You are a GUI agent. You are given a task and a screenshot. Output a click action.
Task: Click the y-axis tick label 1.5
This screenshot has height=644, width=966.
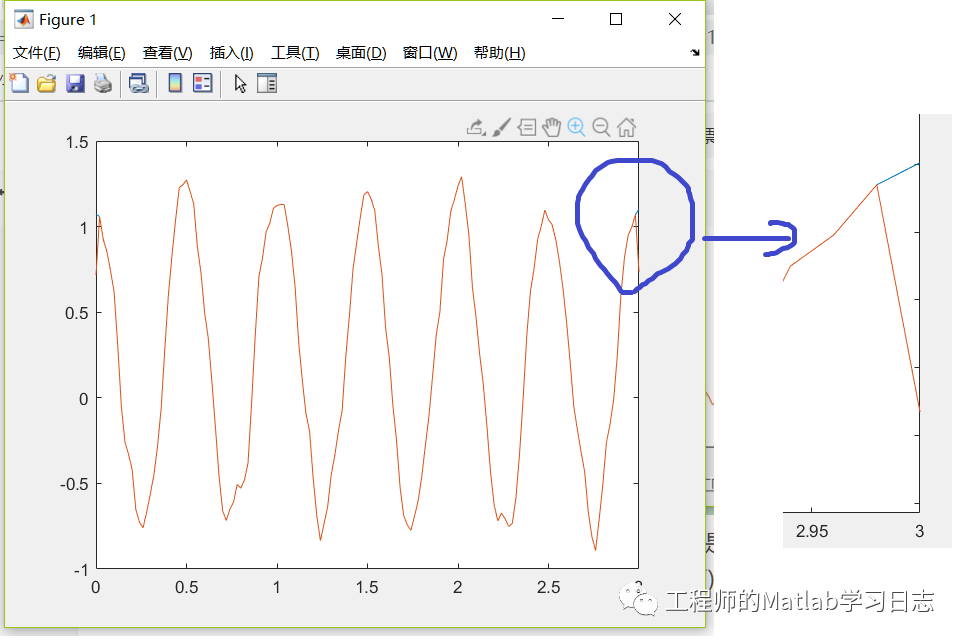(77, 143)
